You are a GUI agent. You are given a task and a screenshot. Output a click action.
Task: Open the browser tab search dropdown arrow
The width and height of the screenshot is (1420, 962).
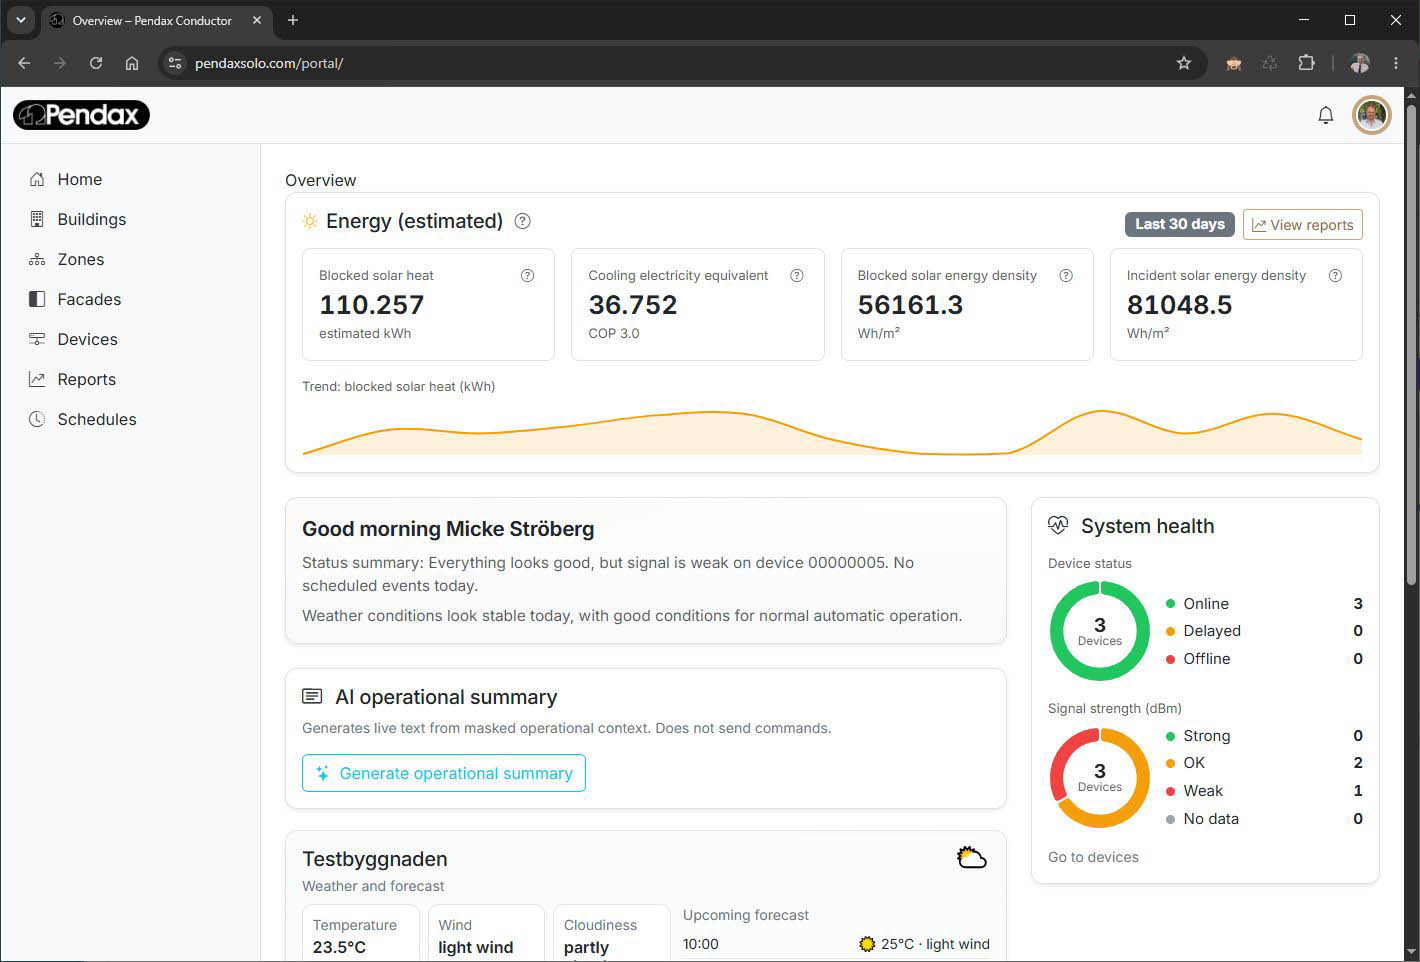pyautogui.click(x=20, y=20)
